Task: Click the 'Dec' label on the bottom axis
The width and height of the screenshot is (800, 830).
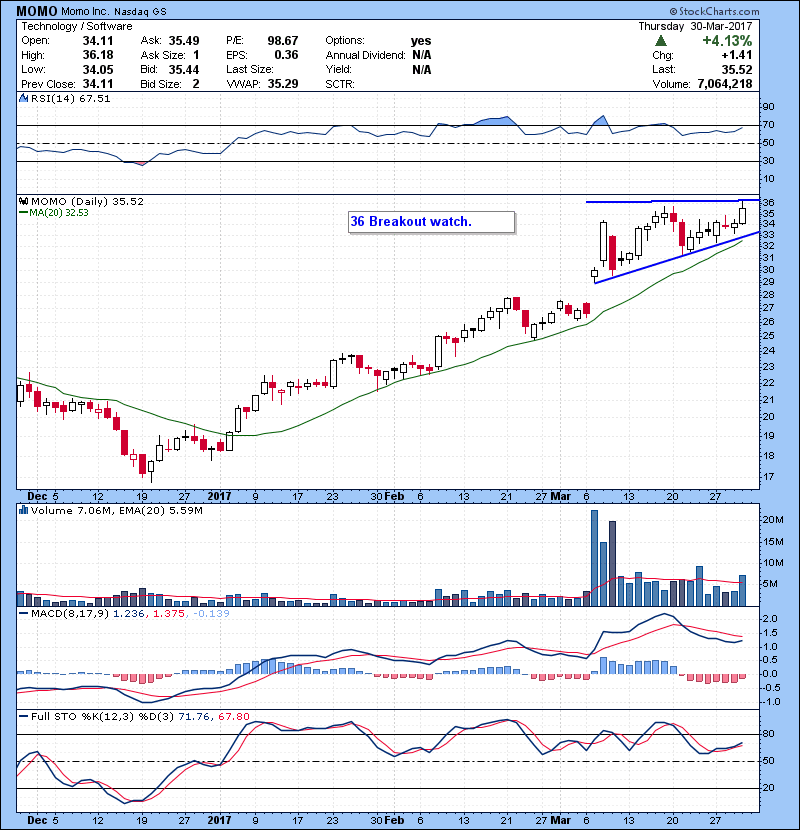Action: [37, 820]
